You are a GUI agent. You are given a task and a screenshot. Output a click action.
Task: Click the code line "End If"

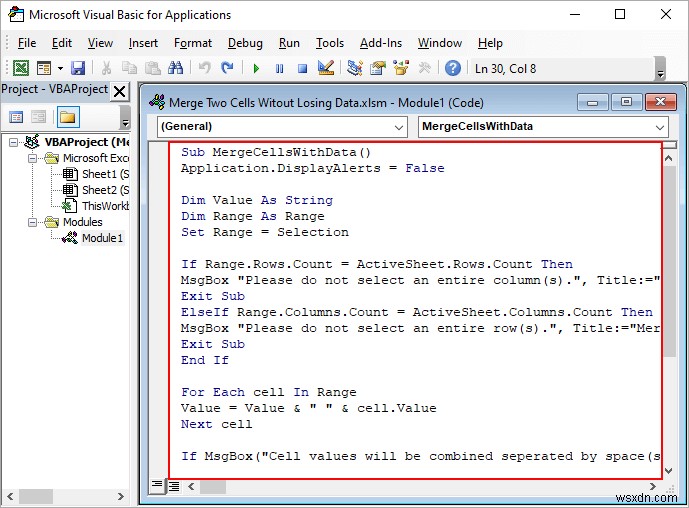click(205, 360)
